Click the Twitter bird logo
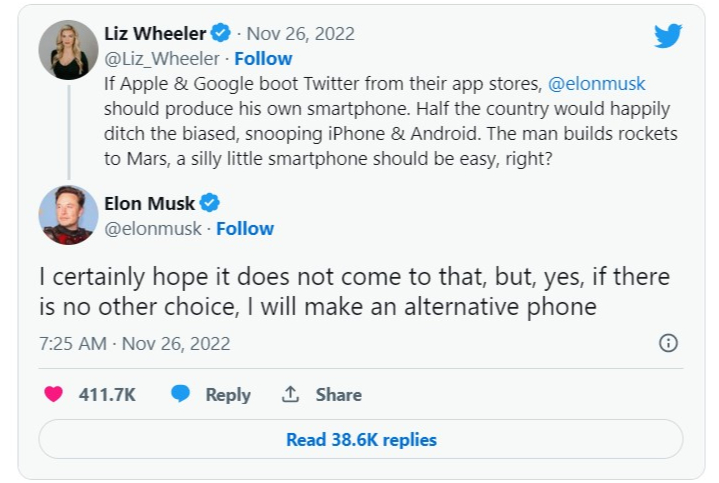719x483 pixels. click(667, 36)
